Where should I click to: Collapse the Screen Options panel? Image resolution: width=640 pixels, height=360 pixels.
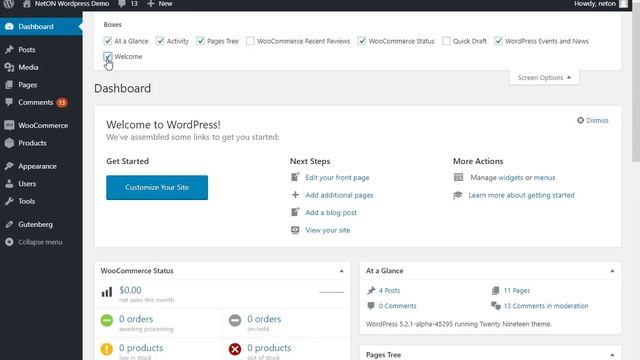544,78
